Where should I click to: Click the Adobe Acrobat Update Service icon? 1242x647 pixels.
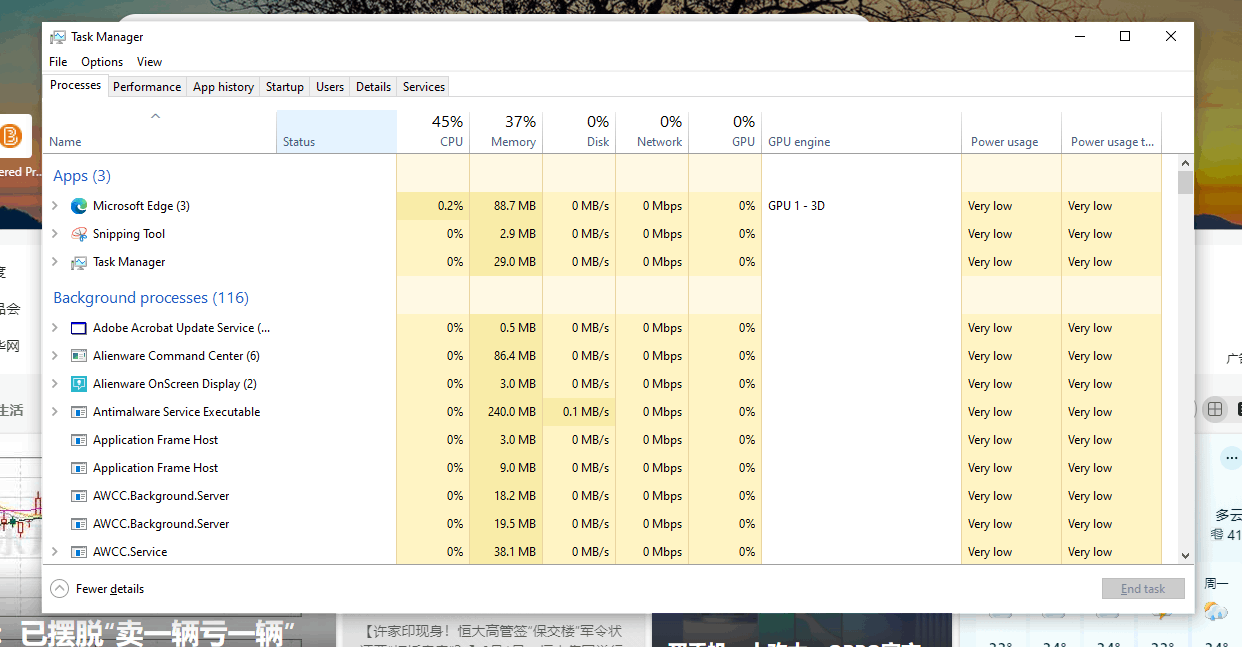pyautogui.click(x=78, y=327)
